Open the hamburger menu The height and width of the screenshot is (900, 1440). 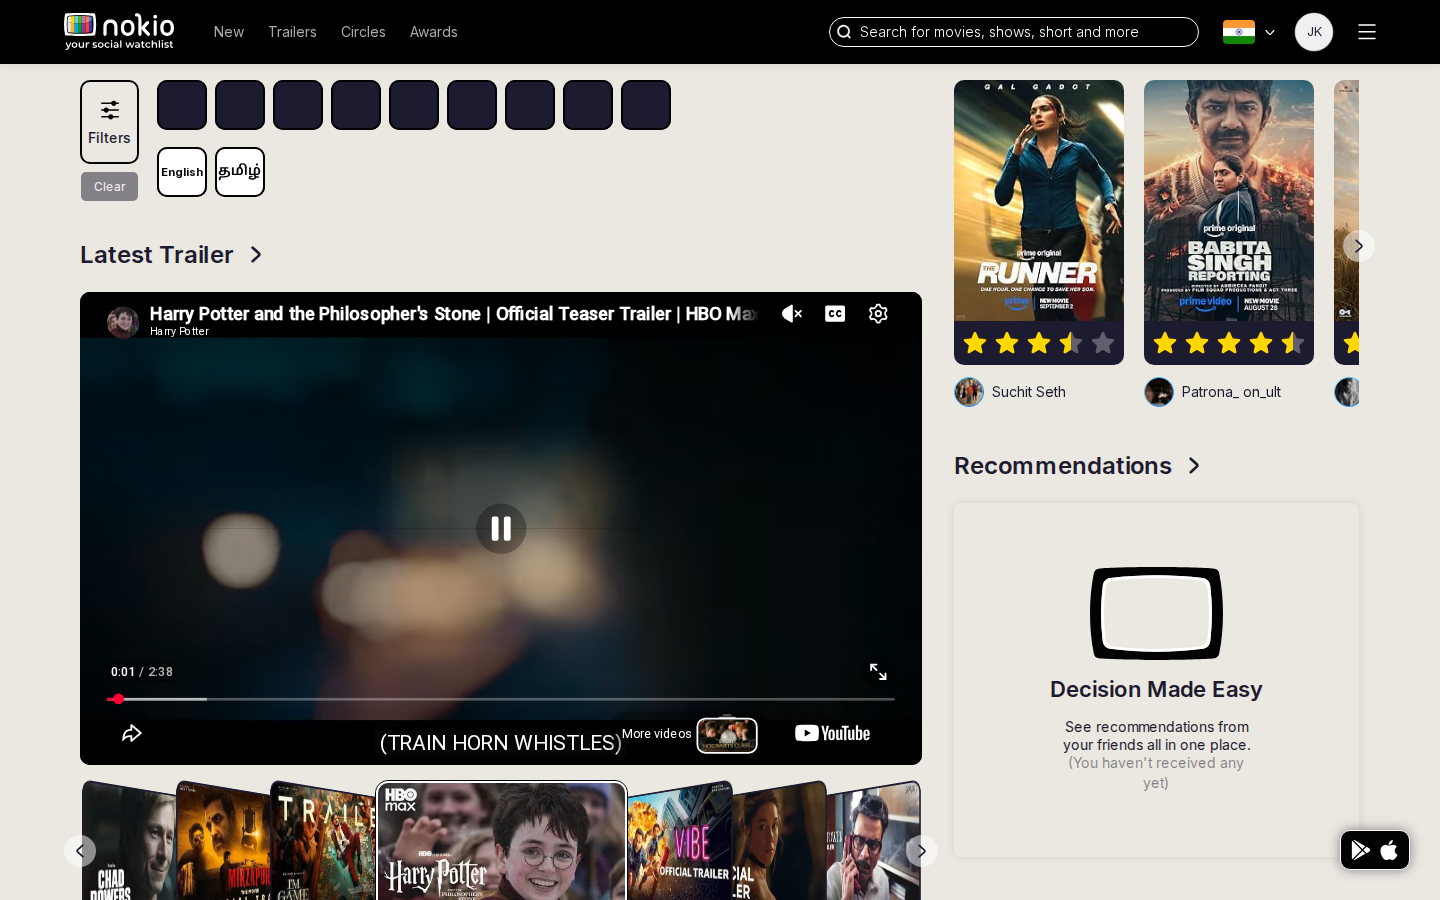pyautogui.click(x=1366, y=32)
